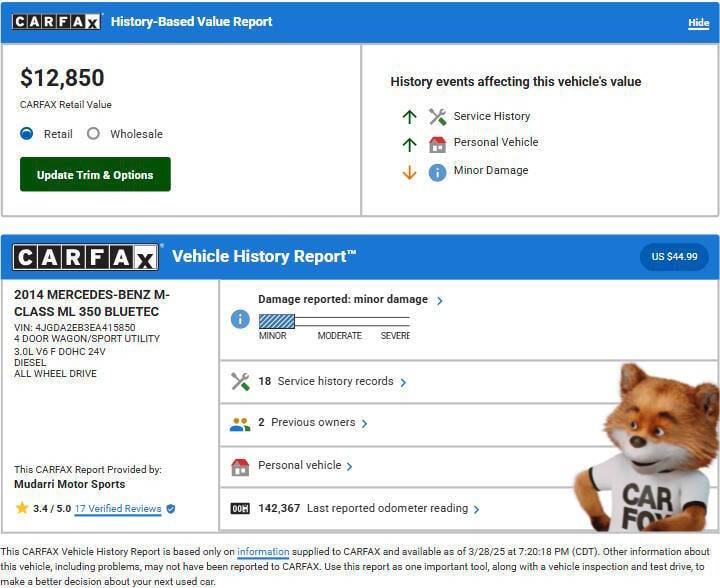
Task: Click the 2014 MERCEDES-BENZ M-CLASS vehicle title
Action: 92,303
